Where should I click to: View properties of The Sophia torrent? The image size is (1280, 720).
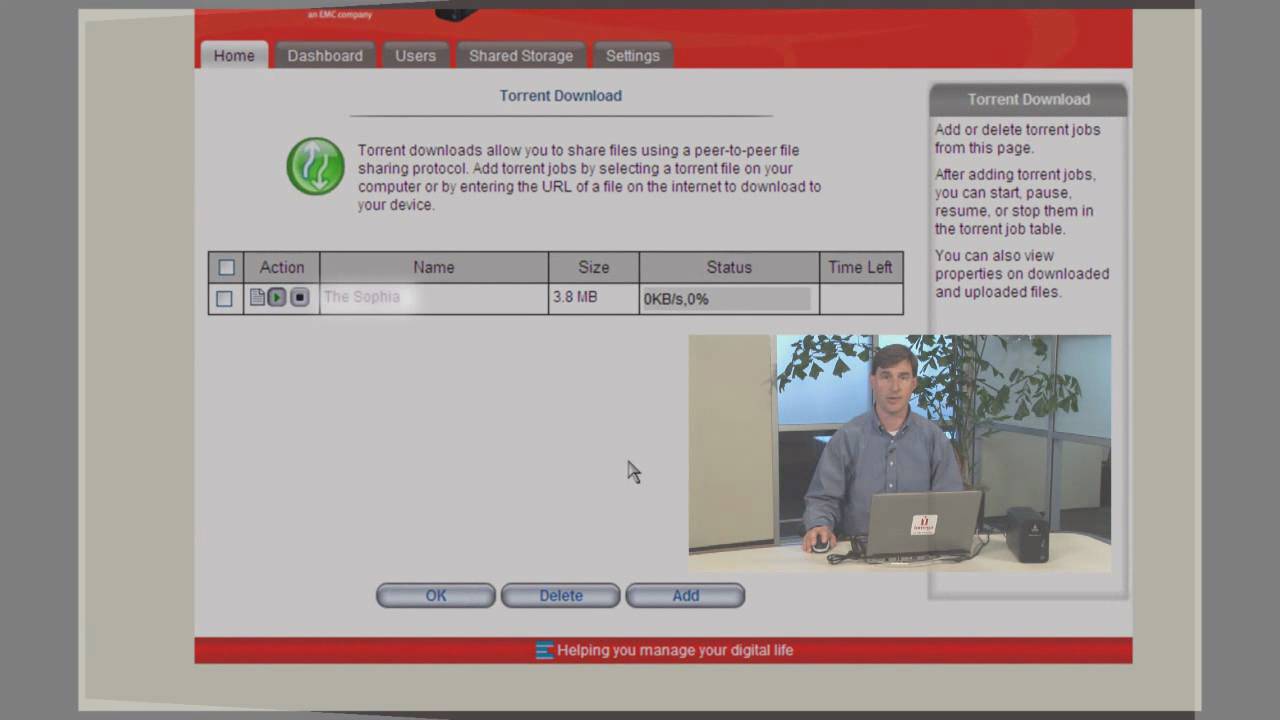tap(257, 297)
